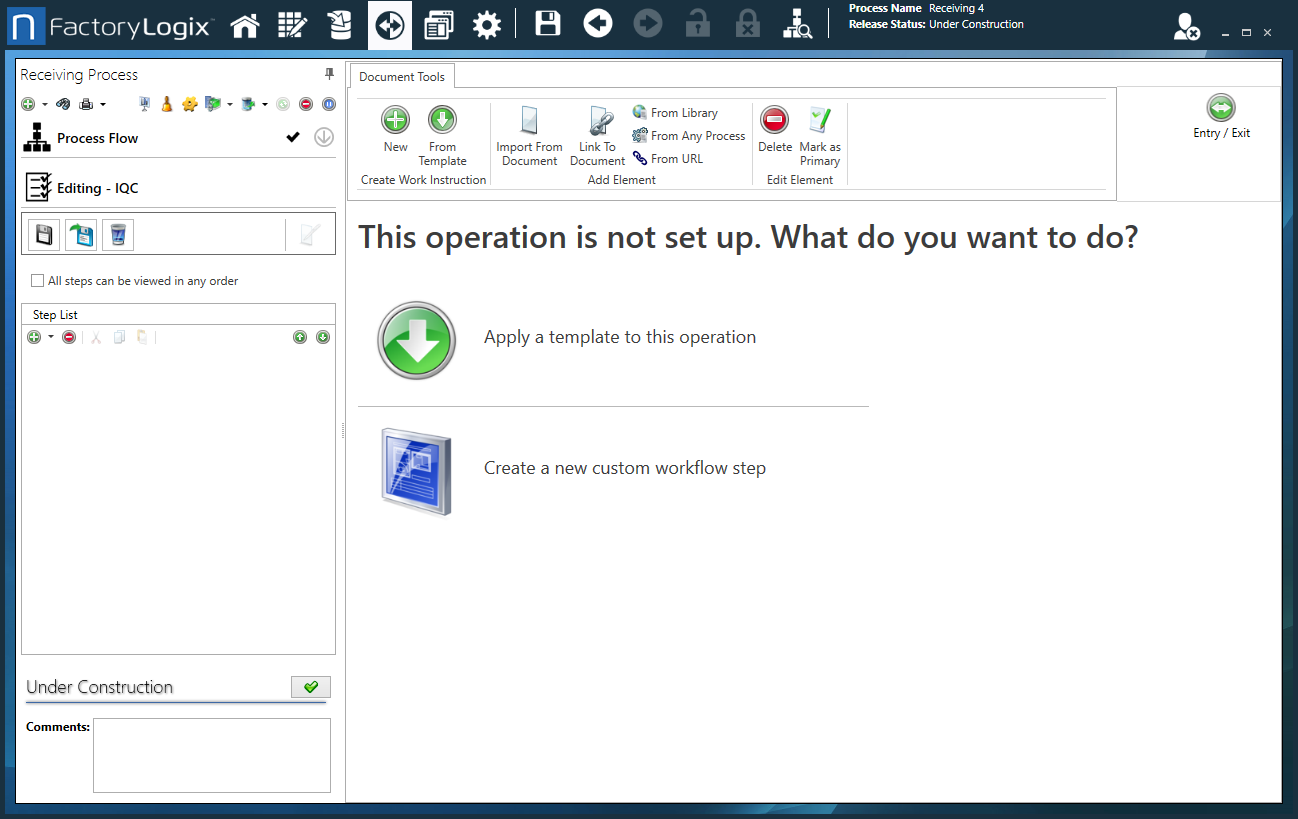The height and width of the screenshot is (819, 1298).
Task: Click the Process Flow icon in Receiving Process
Action: click(36, 137)
